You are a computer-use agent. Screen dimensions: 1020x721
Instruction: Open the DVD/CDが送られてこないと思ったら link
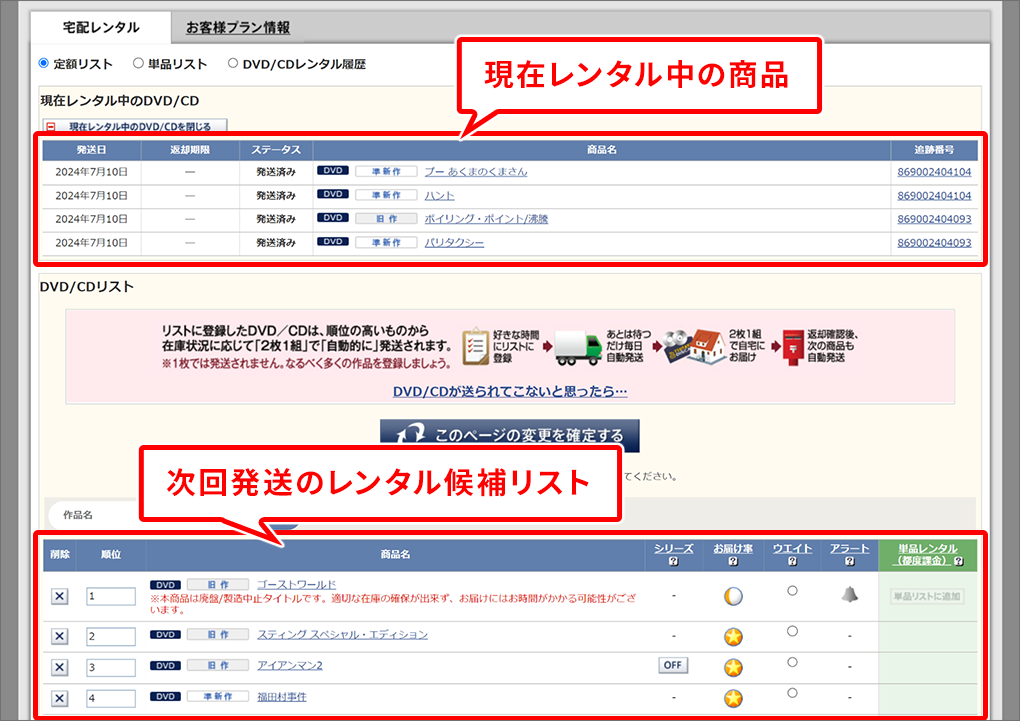(x=510, y=391)
